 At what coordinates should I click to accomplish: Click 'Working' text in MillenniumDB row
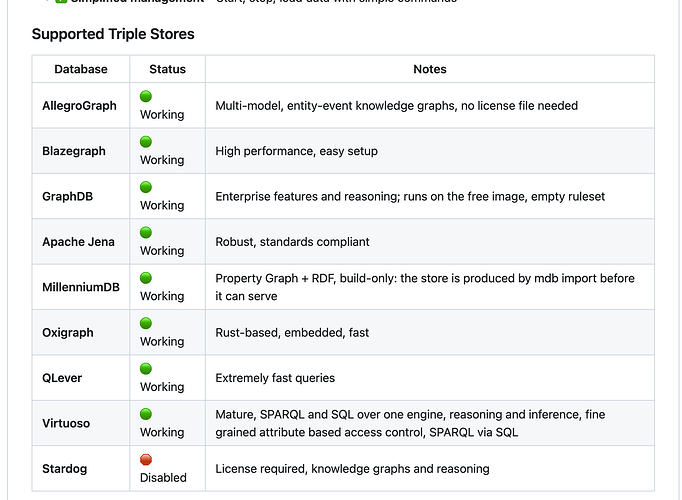[x=162, y=296]
